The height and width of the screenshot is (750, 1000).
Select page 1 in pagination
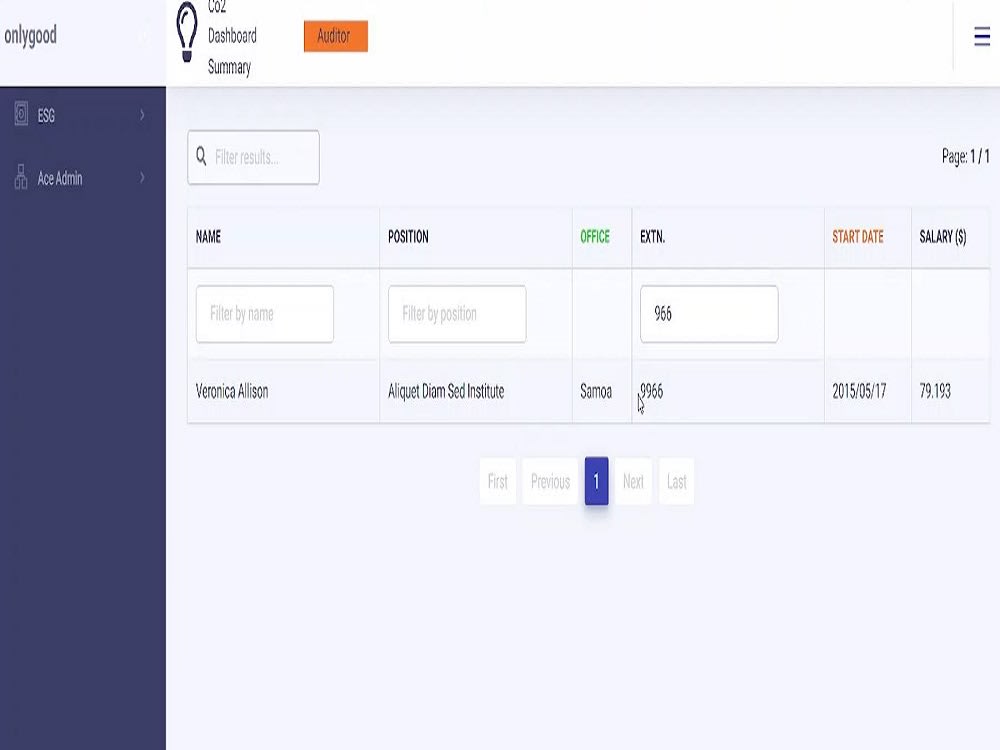point(595,481)
